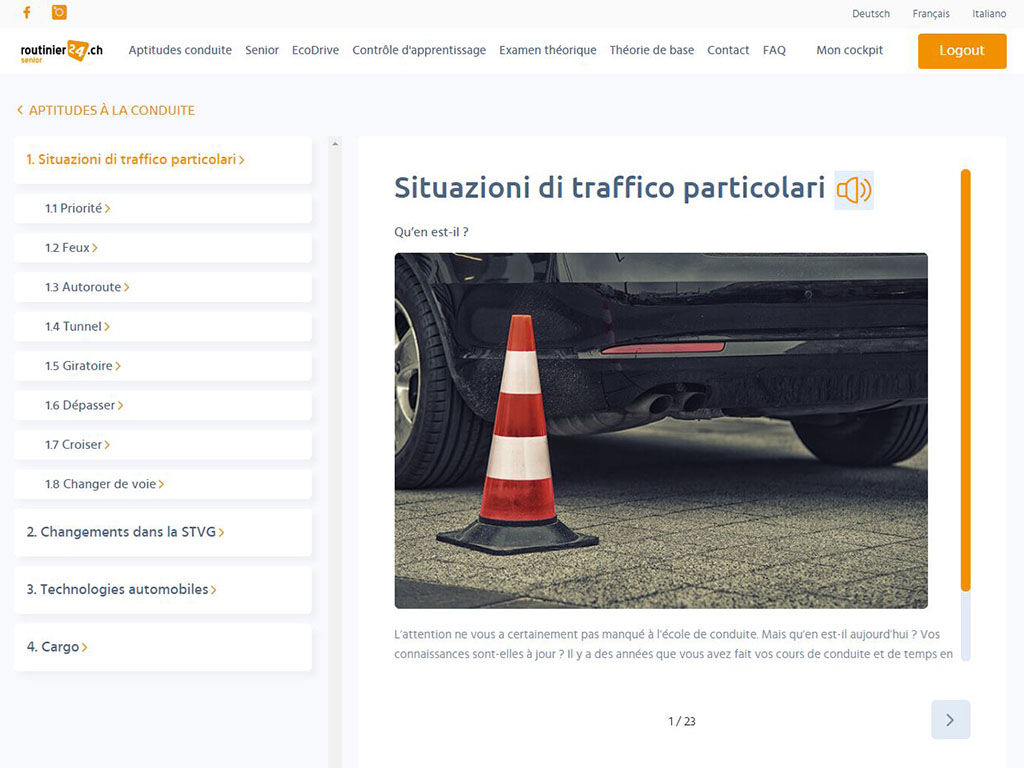Collapse Situazioni di traffico particolari section
1024x768 pixels.
pos(135,160)
